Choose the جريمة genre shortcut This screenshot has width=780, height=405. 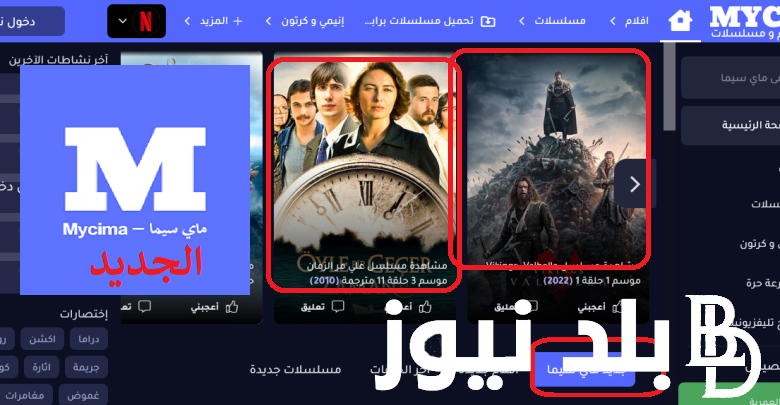click(86, 367)
